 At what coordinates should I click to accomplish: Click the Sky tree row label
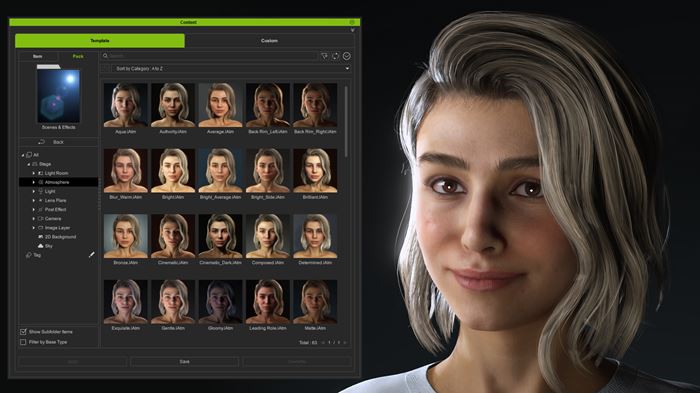(x=49, y=246)
